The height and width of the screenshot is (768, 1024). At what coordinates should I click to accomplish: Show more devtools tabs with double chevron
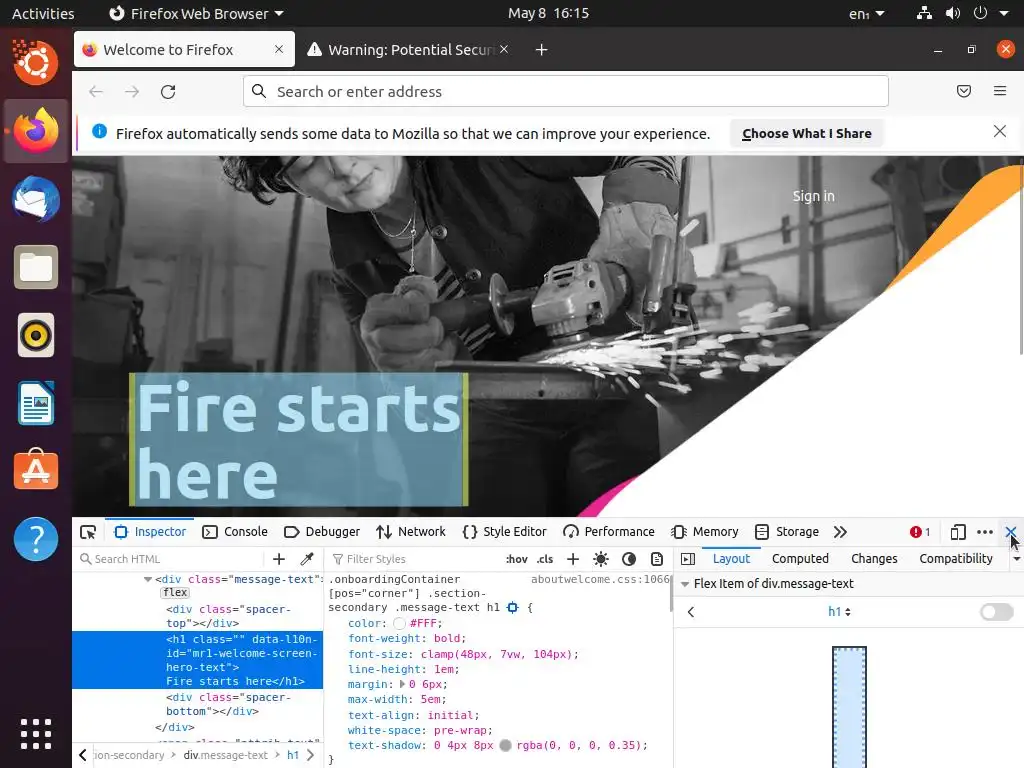[840, 532]
